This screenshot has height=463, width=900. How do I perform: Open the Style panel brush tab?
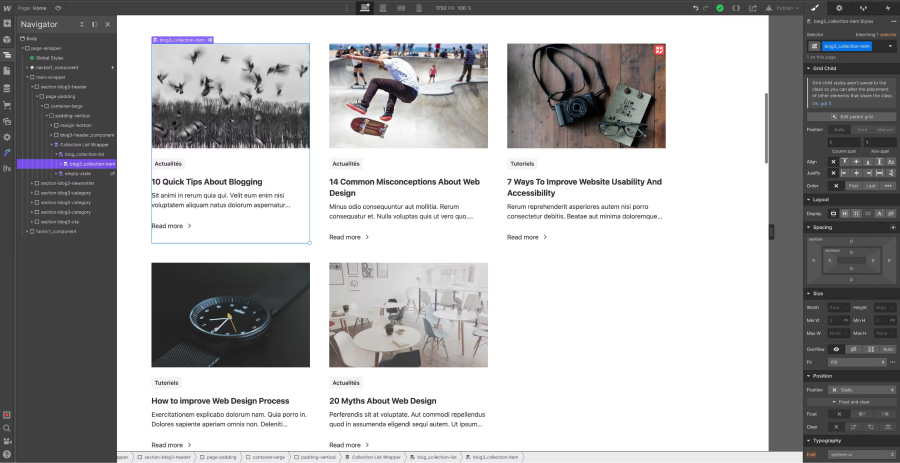pyautogui.click(x=814, y=8)
